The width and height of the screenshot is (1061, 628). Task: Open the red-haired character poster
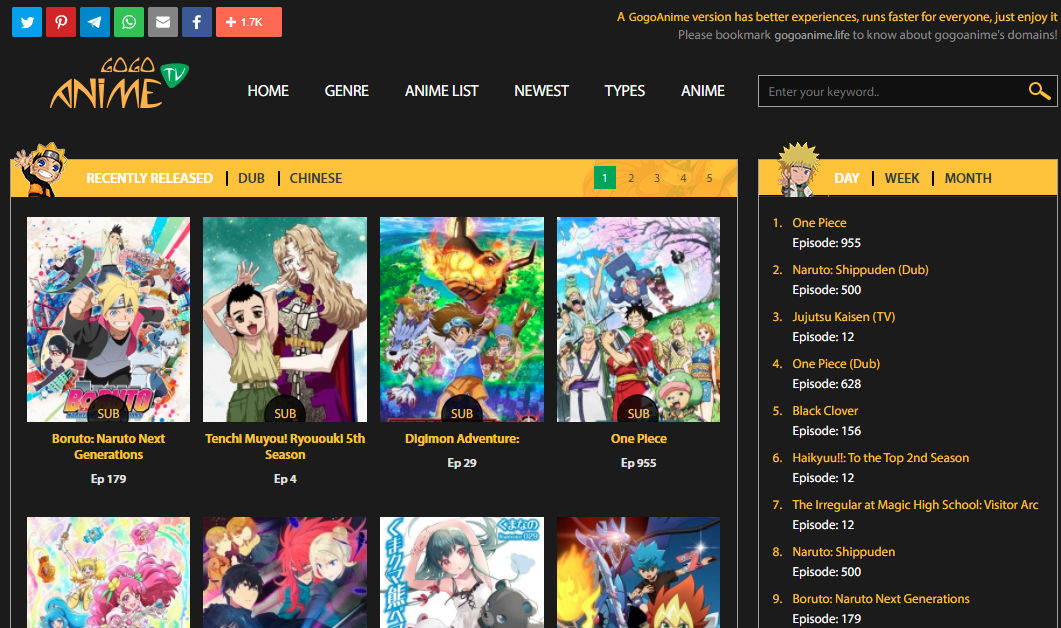pyautogui.click(x=285, y=573)
